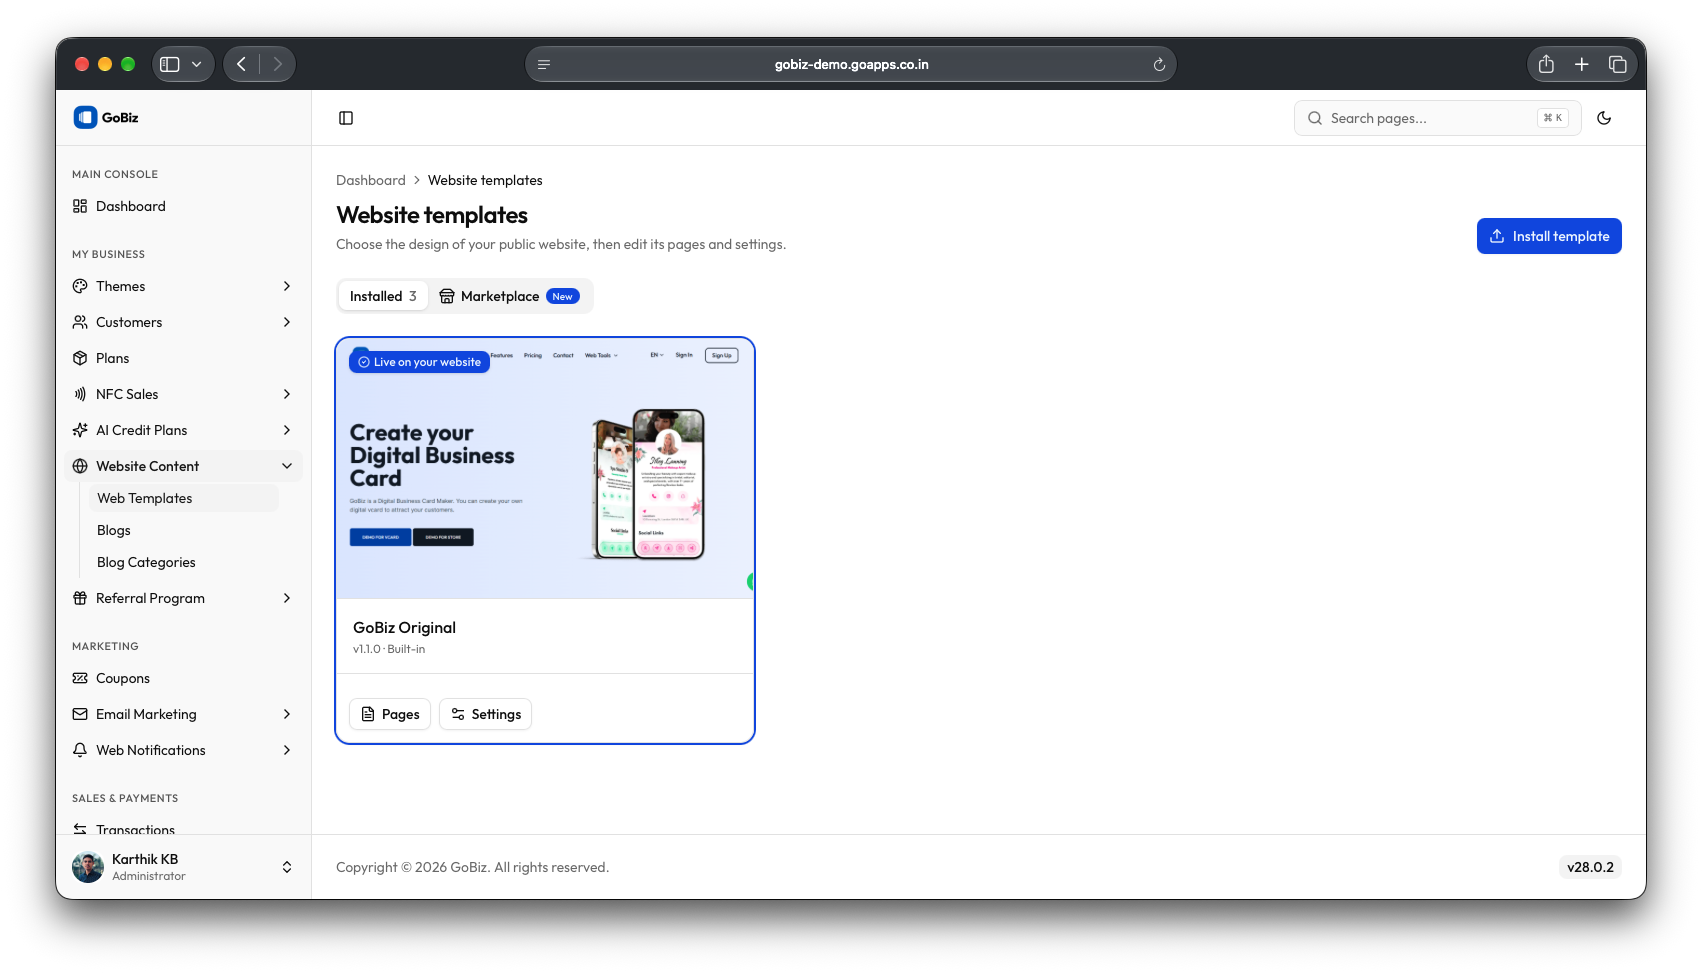Click the Safari share icon
1702x973 pixels.
pos(1546,64)
